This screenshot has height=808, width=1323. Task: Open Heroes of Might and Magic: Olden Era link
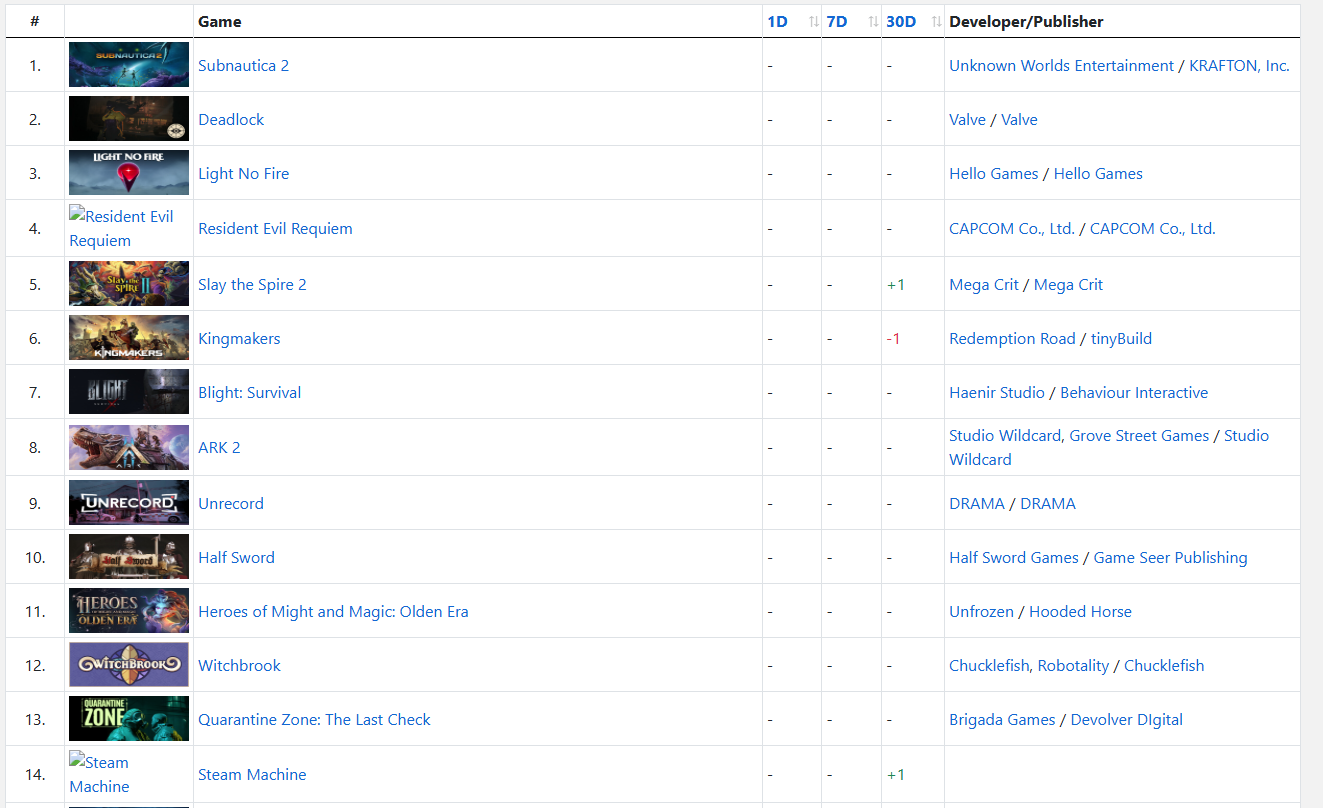(x=333, y=612)
